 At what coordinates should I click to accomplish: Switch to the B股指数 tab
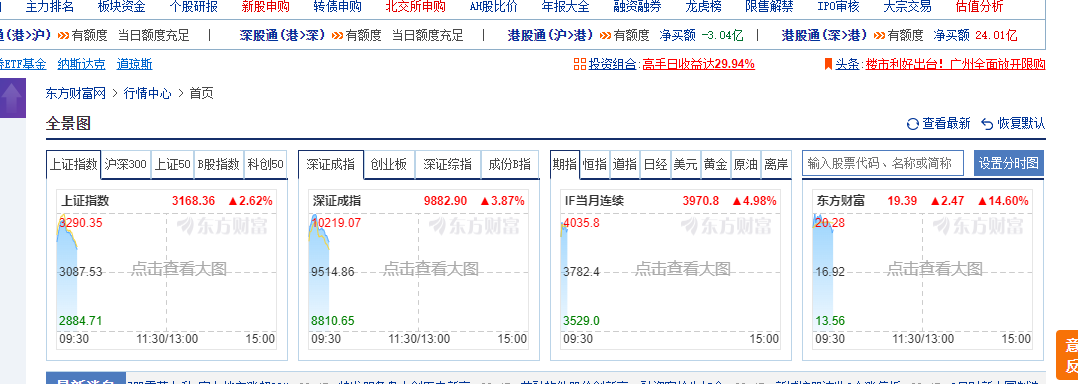click(x=219, y=165)
